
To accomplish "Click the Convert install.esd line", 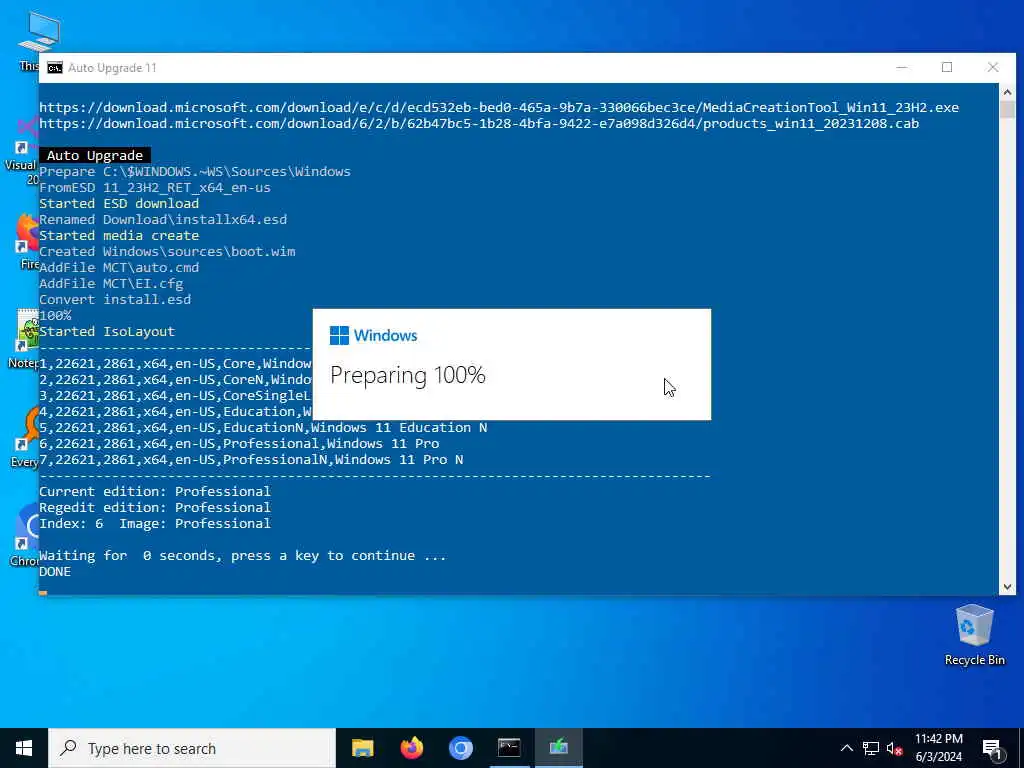I will [x=115, y=299].
